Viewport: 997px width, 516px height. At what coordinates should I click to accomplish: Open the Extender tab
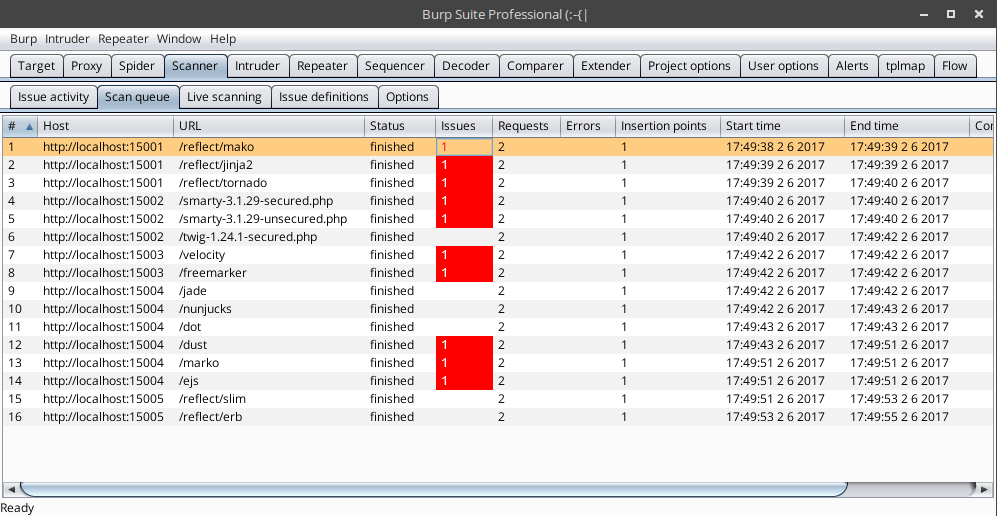(605, 66)
